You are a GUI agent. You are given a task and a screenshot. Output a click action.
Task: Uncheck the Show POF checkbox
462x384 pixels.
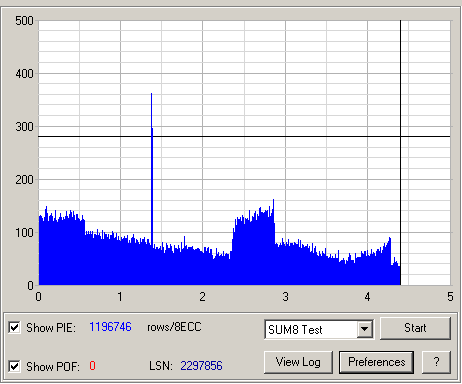(x=14, y=366)
